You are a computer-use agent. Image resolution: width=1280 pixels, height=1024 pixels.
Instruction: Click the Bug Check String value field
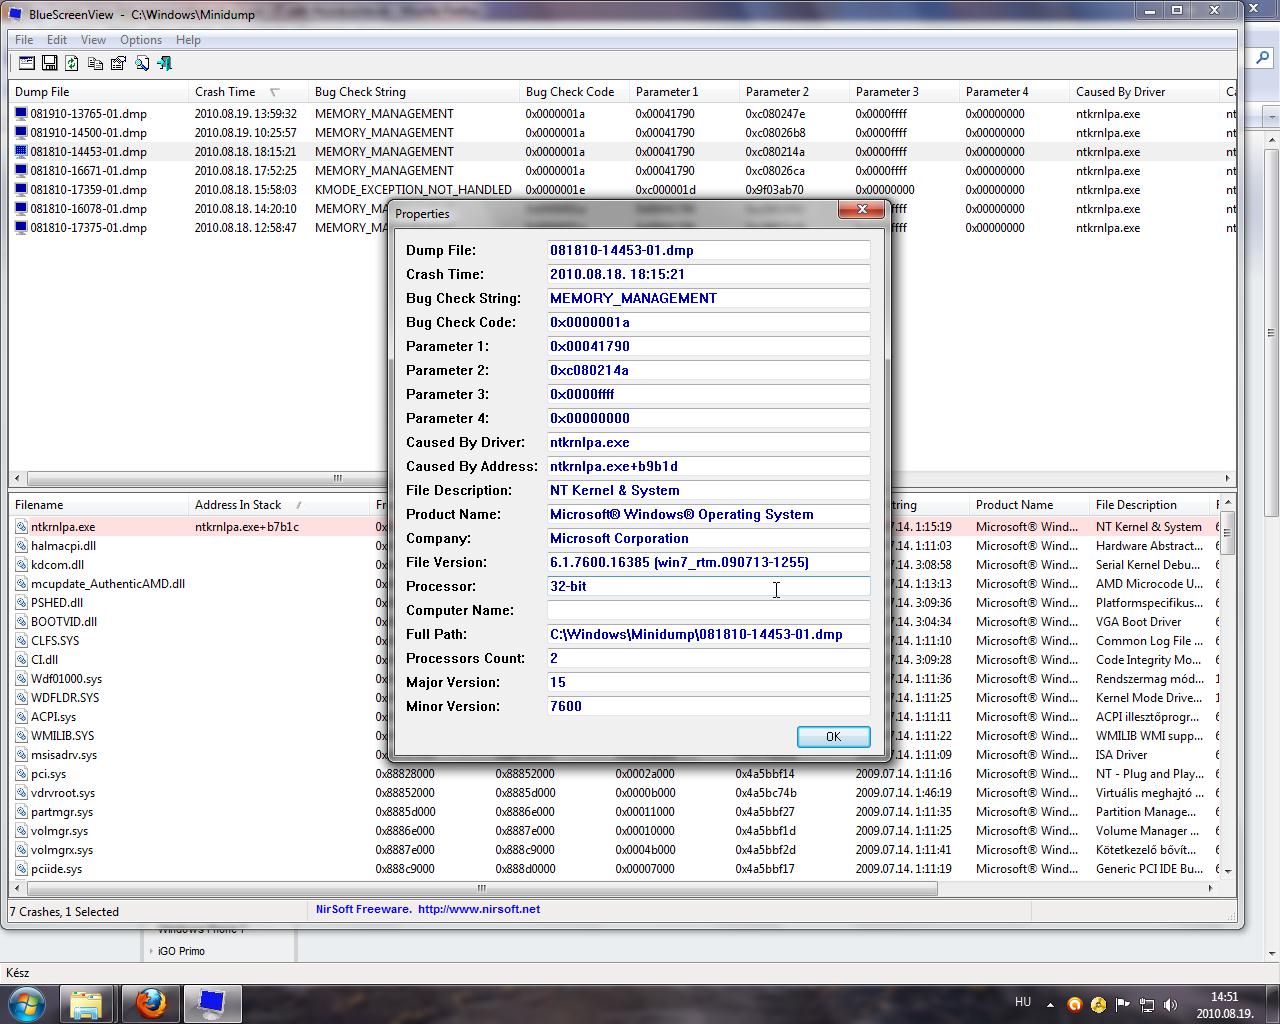coord(708,299)
